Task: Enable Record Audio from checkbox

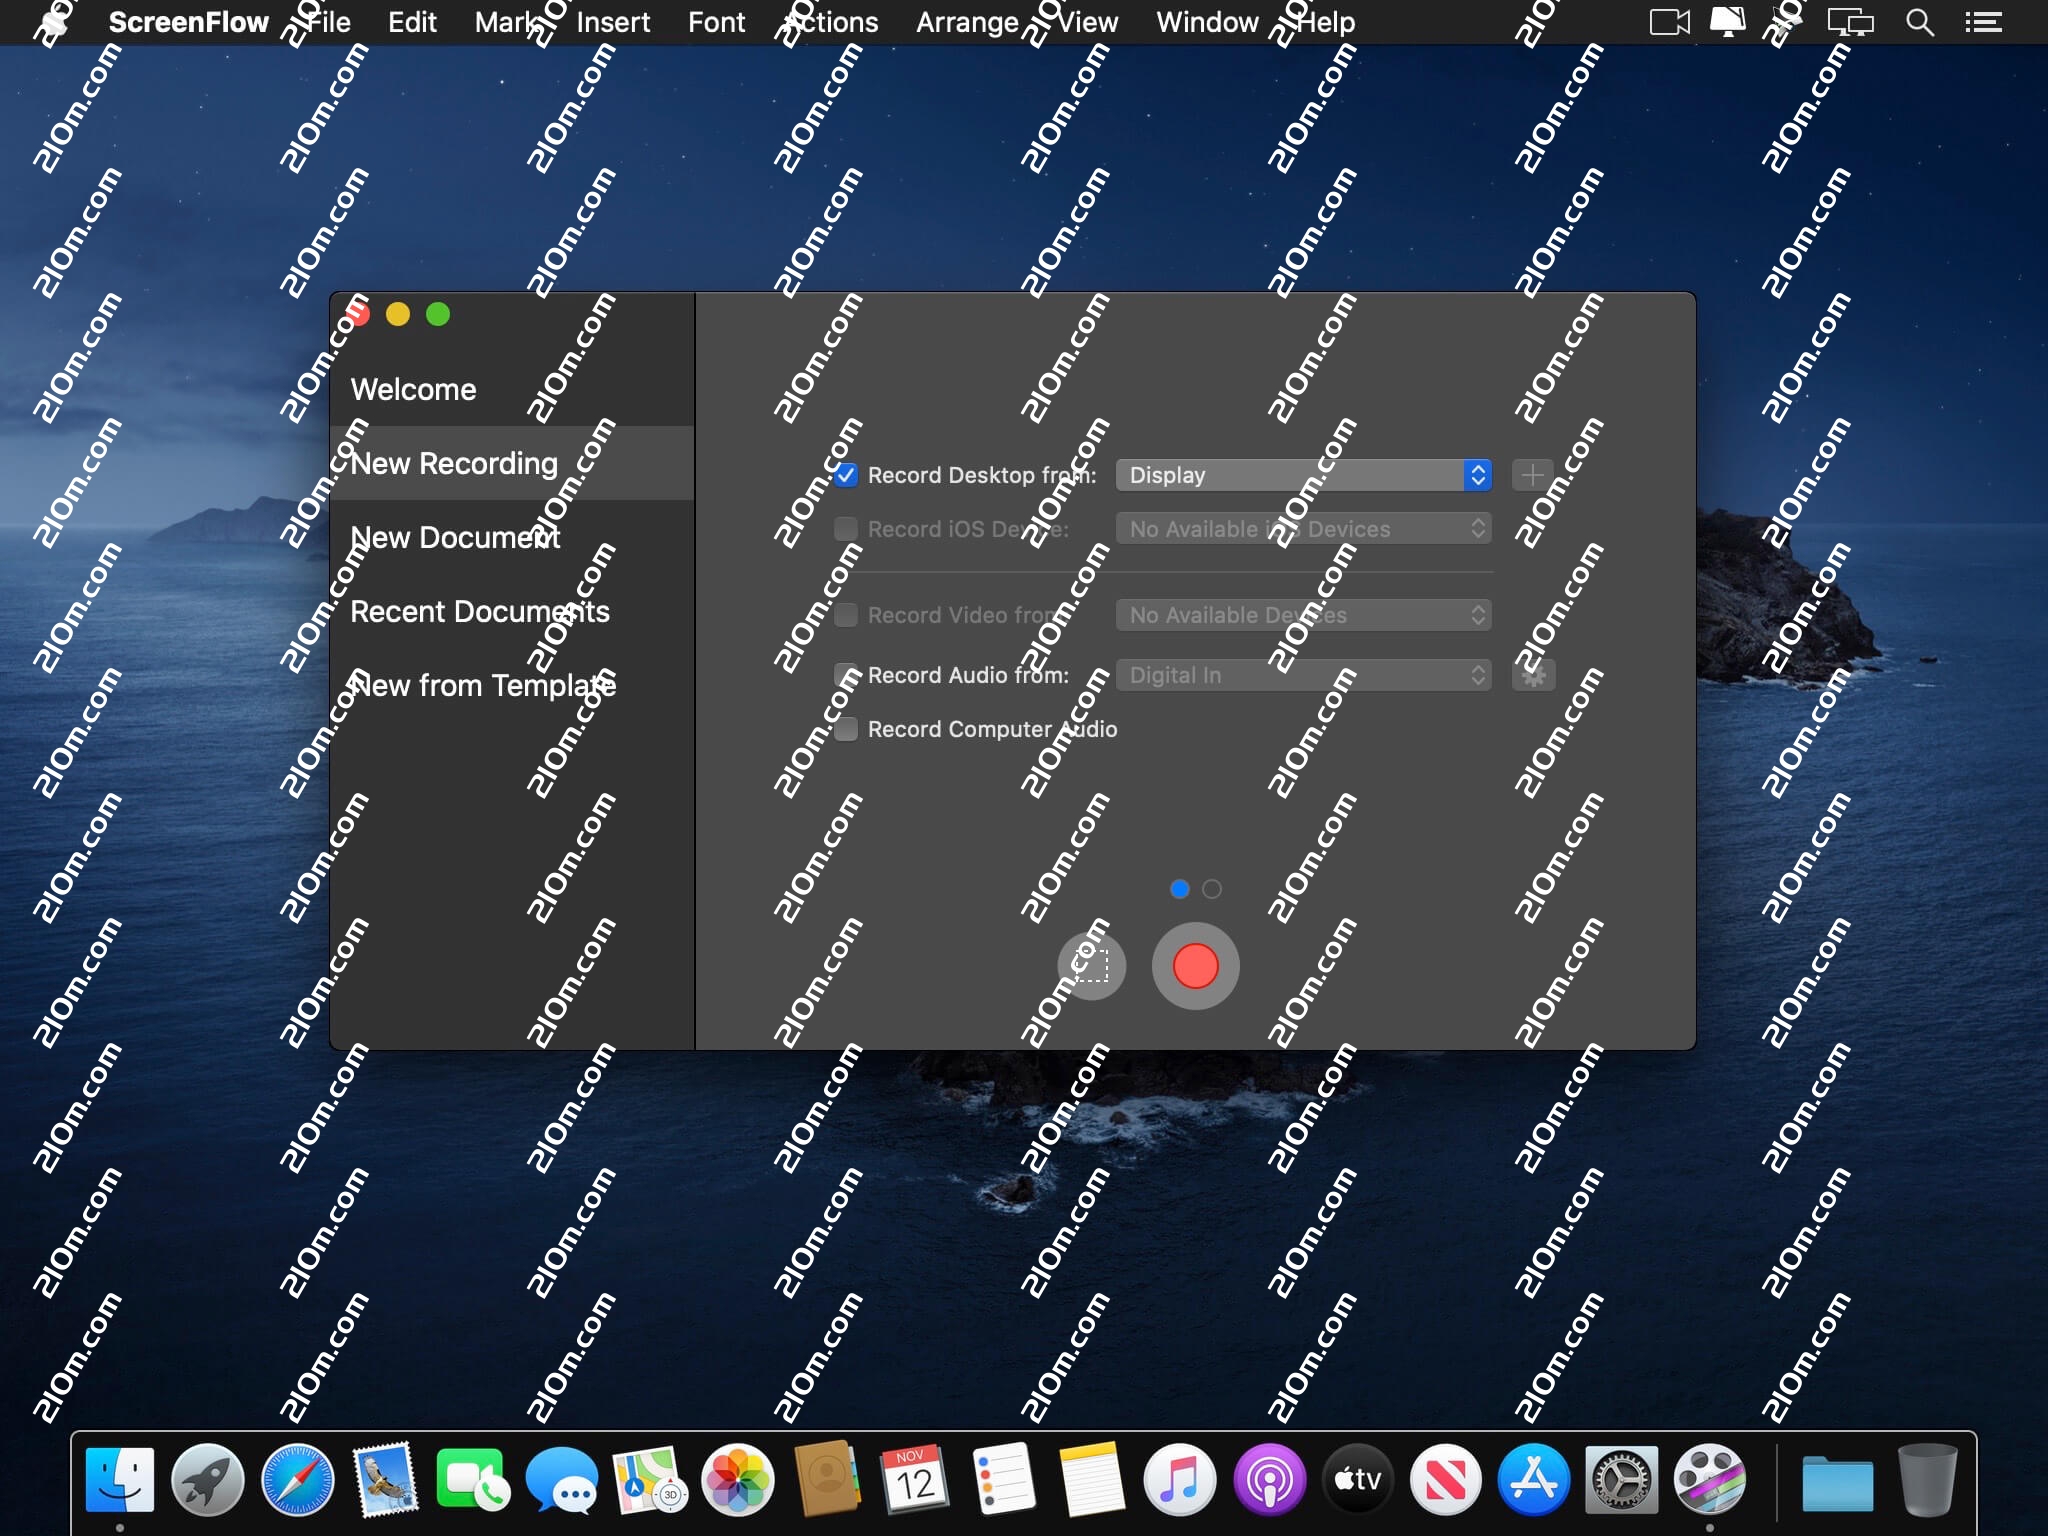Action: tap(846, 675)
